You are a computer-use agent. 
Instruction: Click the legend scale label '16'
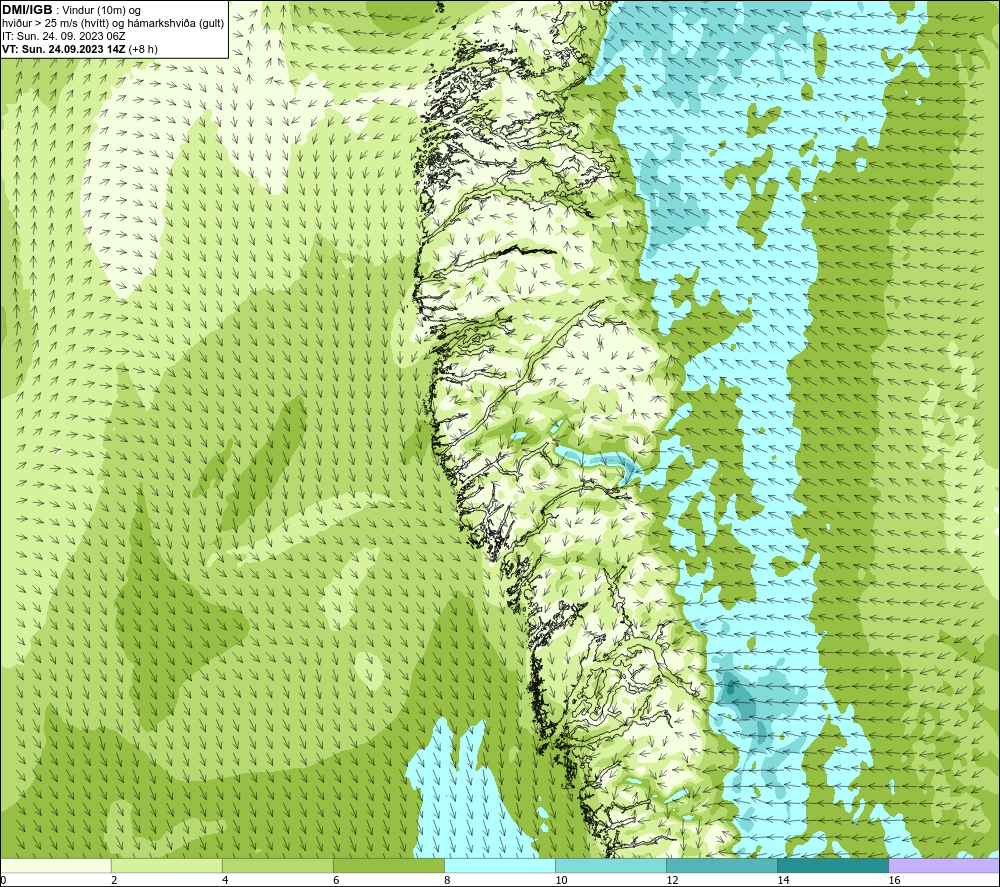(x=894, y=880)
